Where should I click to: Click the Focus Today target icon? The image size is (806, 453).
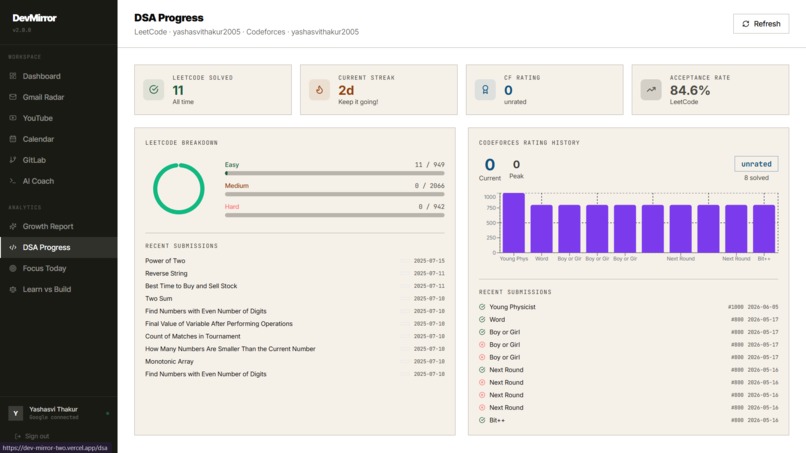coord(13,268)
